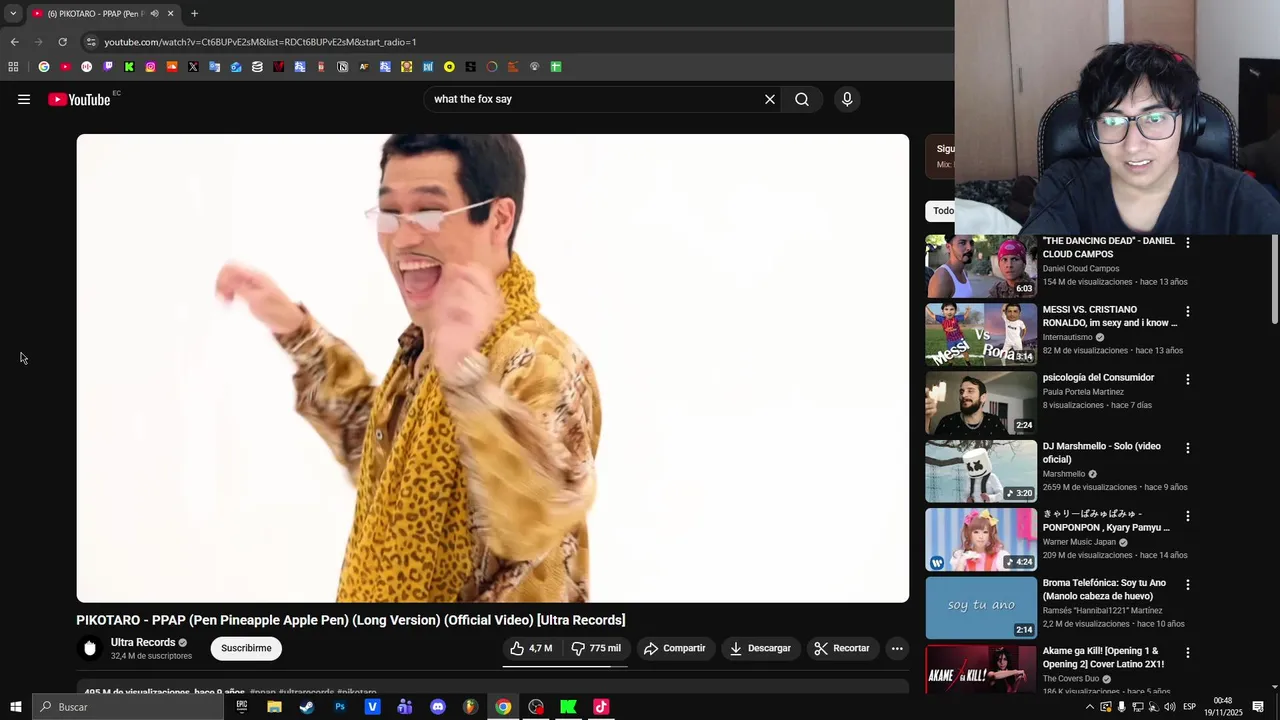Select the youtube.com URL in address bar
Image resolution: width=1280 pixels, height=720 pixels.
pyautogui.click(x=260, y=42)
